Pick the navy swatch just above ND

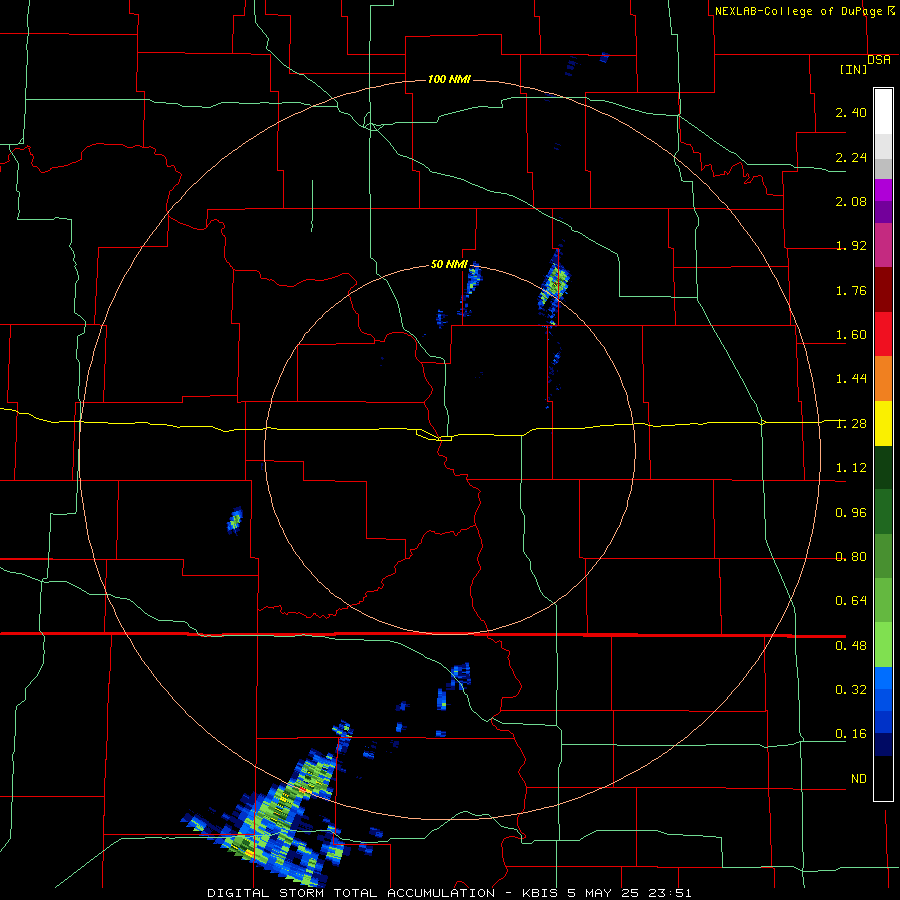(883, 744)
